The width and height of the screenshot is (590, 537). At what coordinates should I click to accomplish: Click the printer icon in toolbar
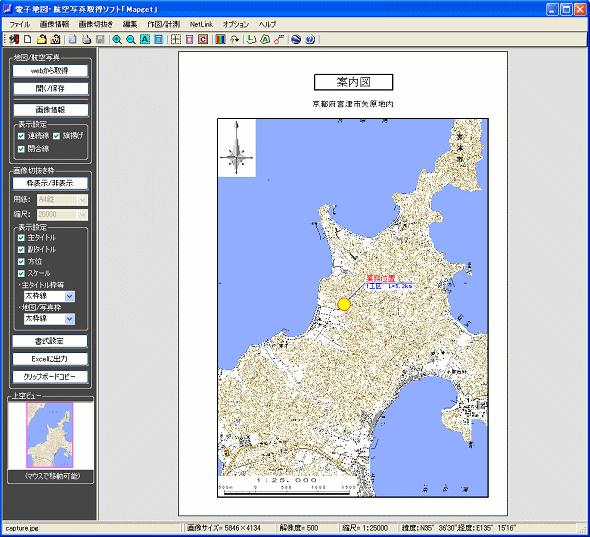(x=87, y=40)
